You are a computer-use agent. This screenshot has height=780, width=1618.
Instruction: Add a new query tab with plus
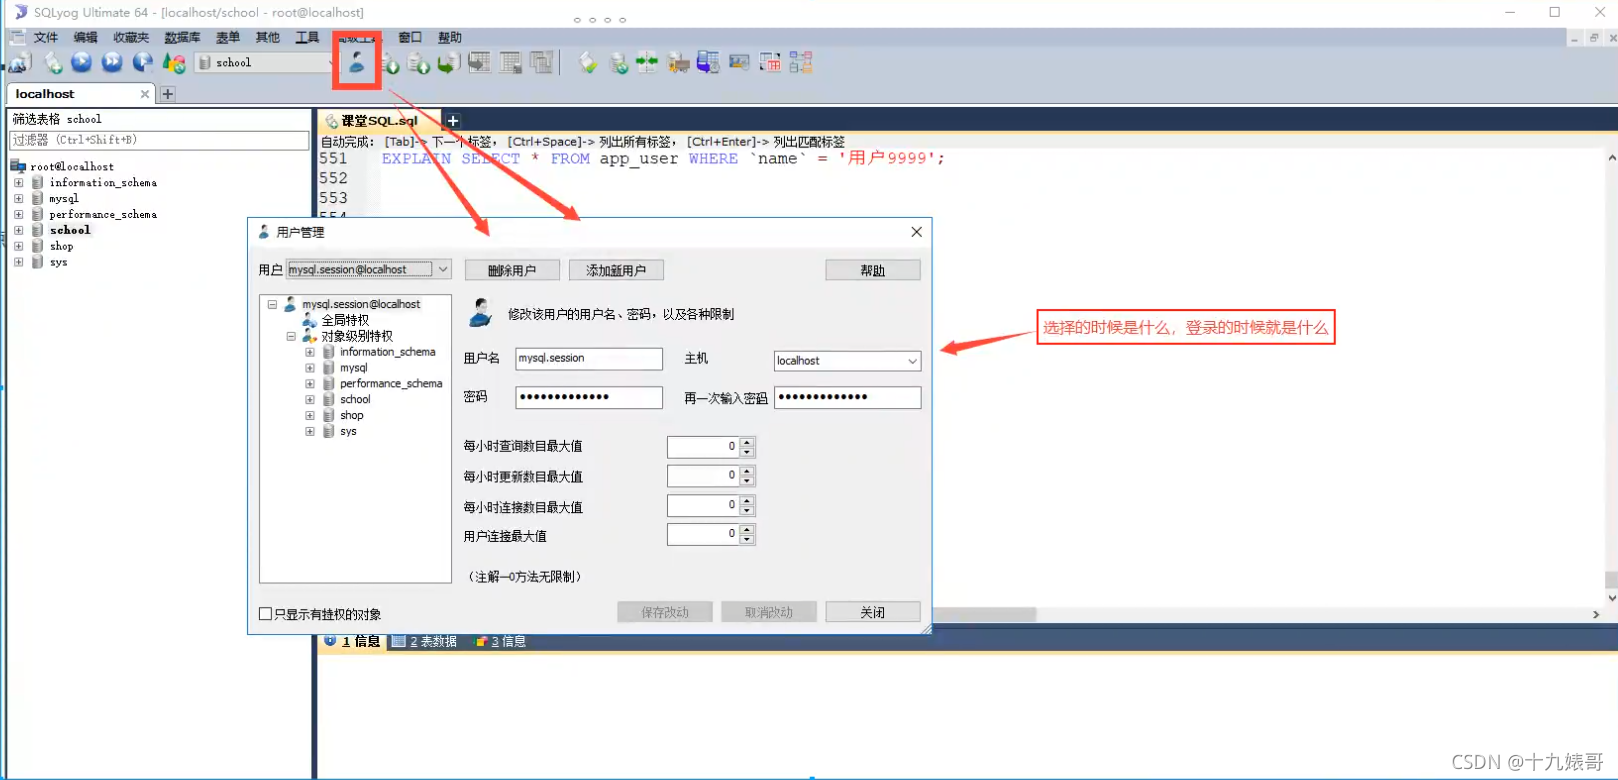pos(453,121)
